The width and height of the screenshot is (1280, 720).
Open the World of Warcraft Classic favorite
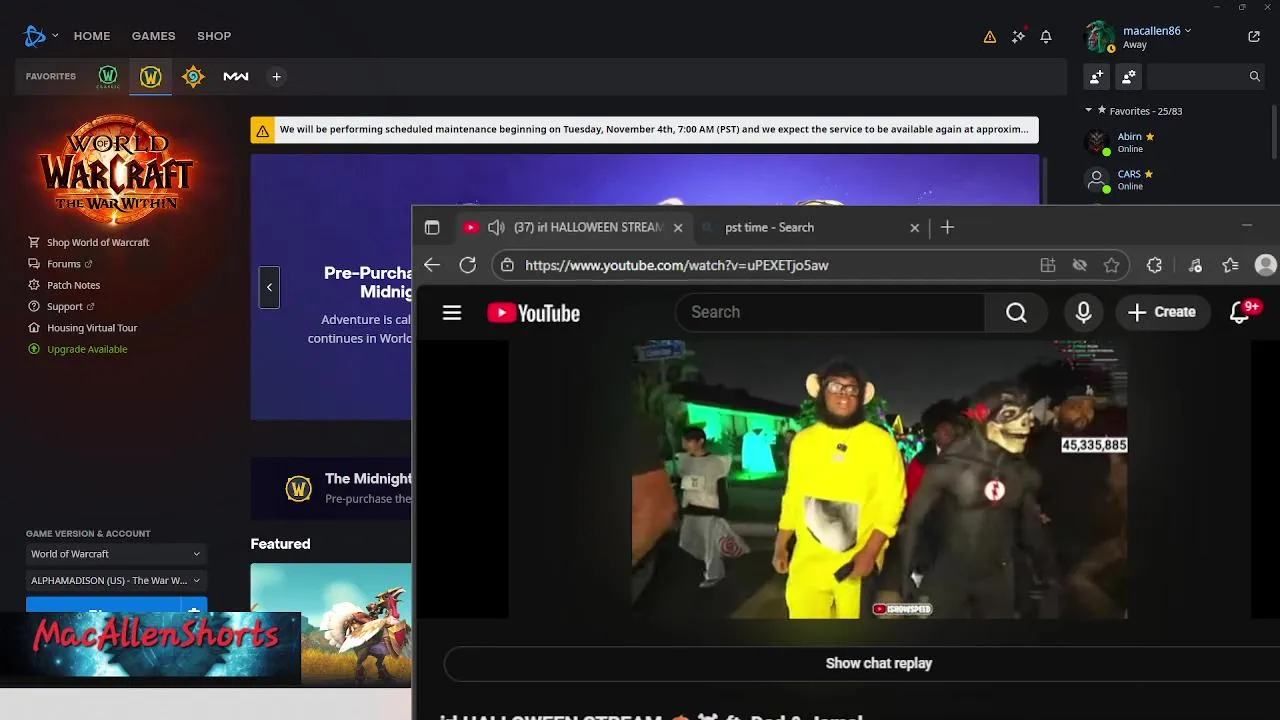(x=108, y=77)
